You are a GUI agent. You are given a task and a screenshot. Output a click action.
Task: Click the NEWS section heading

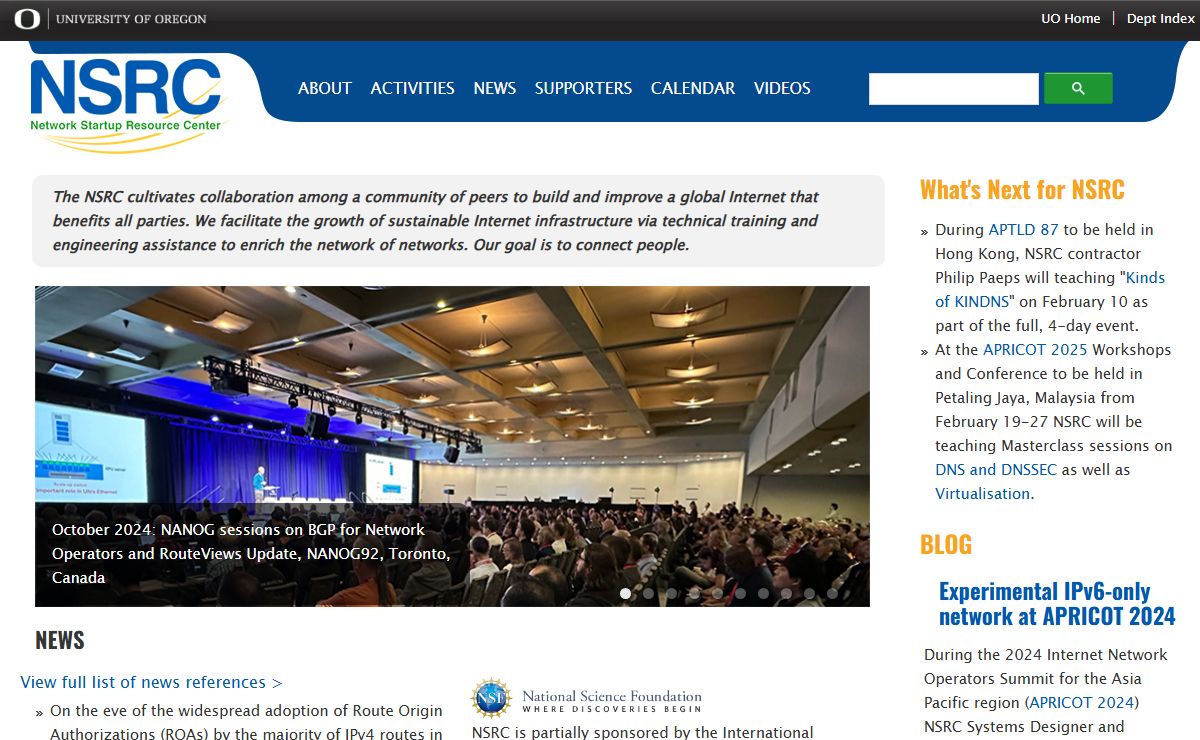click(60, 640)
